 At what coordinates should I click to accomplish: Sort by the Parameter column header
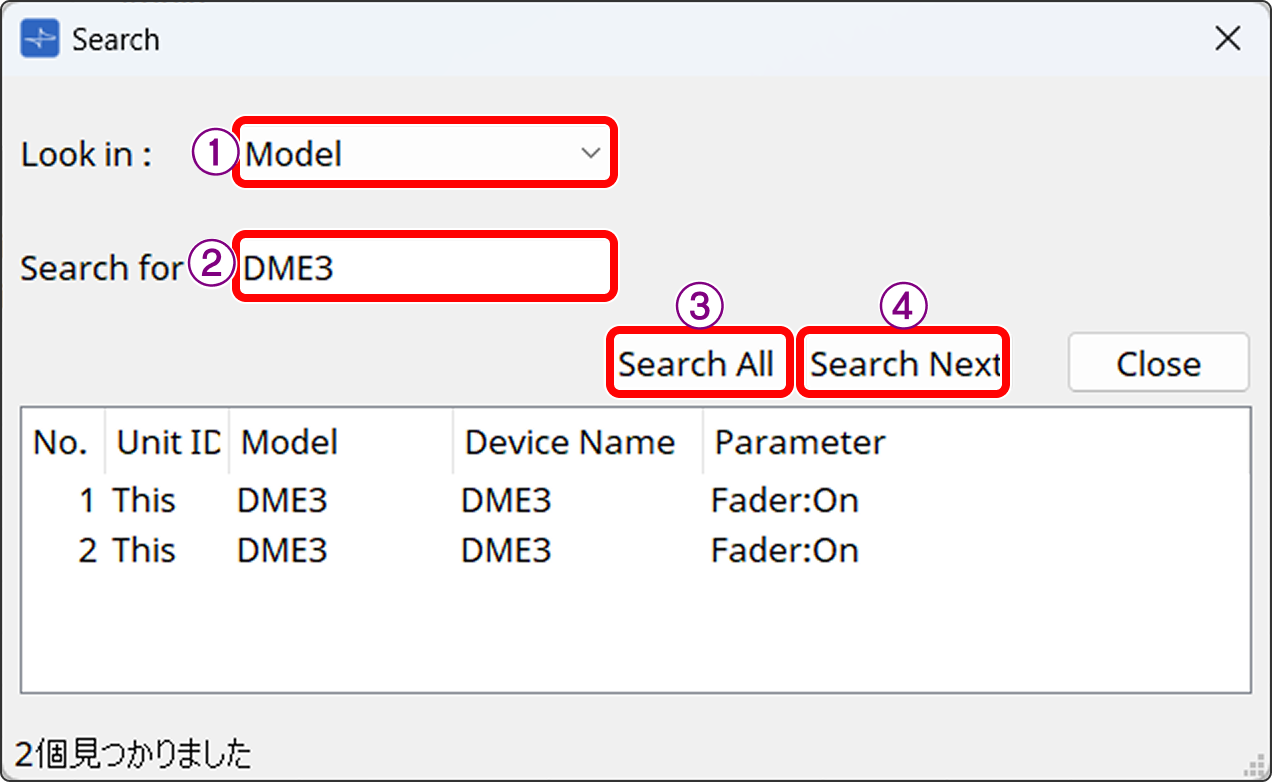pyautogui.click(x=798, y=441)
